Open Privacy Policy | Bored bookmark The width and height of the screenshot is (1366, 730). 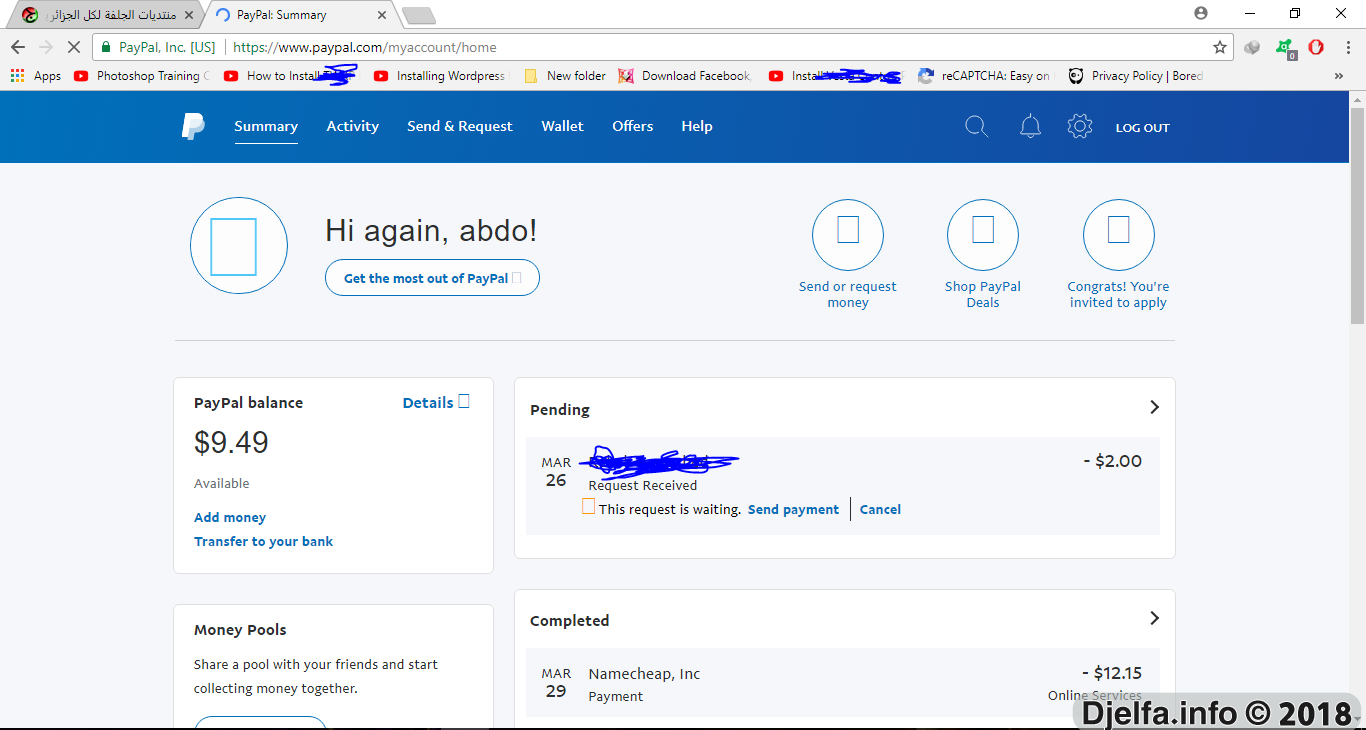[1136, 76]
